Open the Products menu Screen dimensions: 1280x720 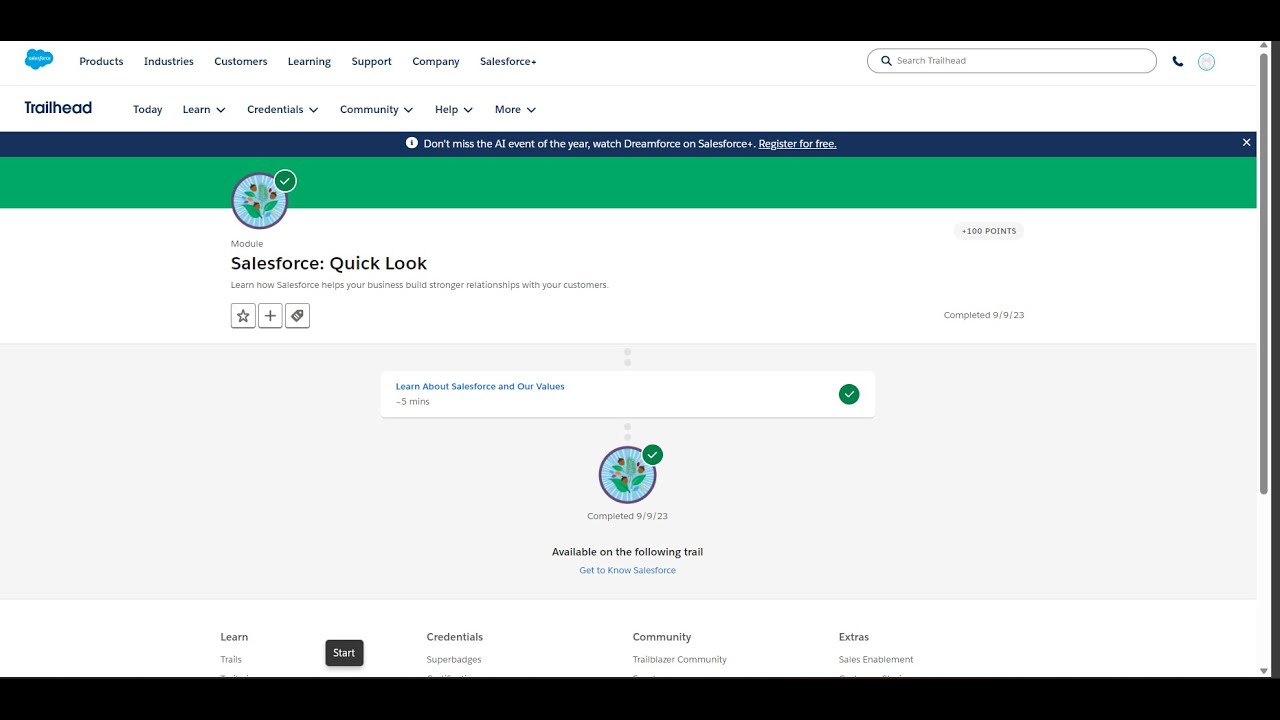coord(101,62)
